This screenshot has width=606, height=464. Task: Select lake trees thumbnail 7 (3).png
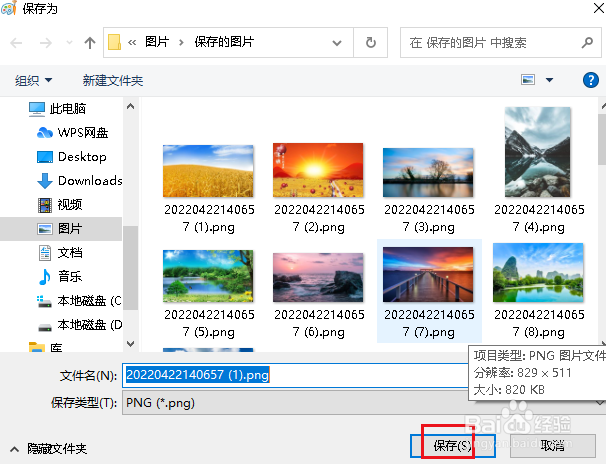coord(428,172)
